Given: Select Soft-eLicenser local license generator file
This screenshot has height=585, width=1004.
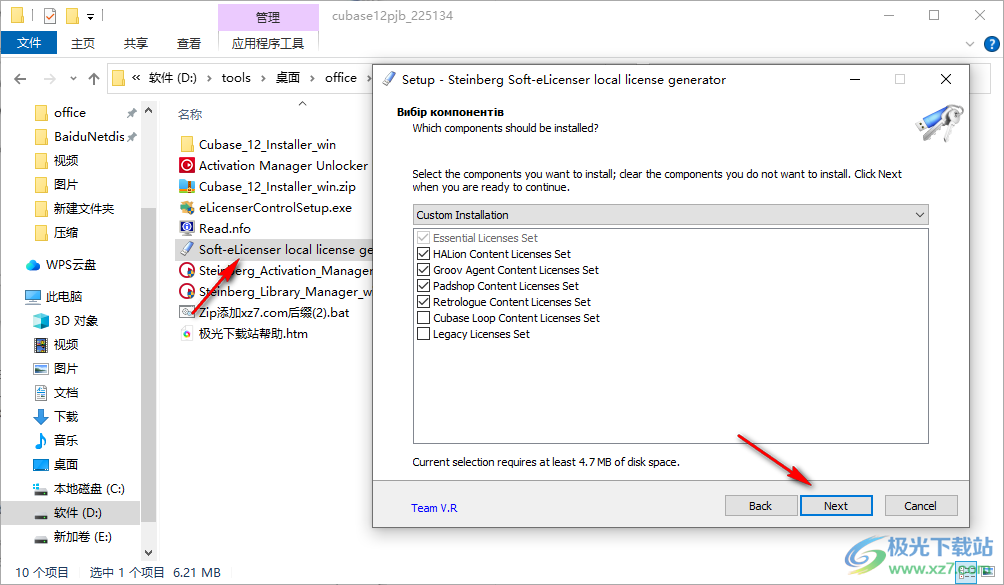Looking at the screenshot, I should tap(275, 250).
